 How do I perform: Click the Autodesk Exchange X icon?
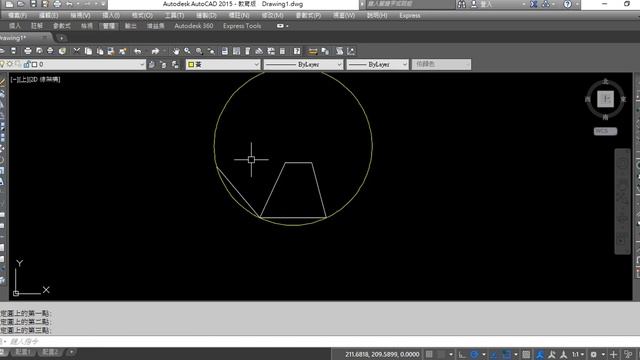coord(533,4)
